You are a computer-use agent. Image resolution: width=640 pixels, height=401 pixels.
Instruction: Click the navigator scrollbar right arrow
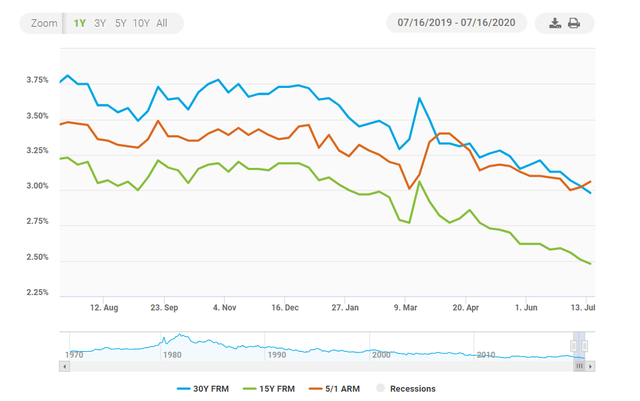tap(589, 367)
